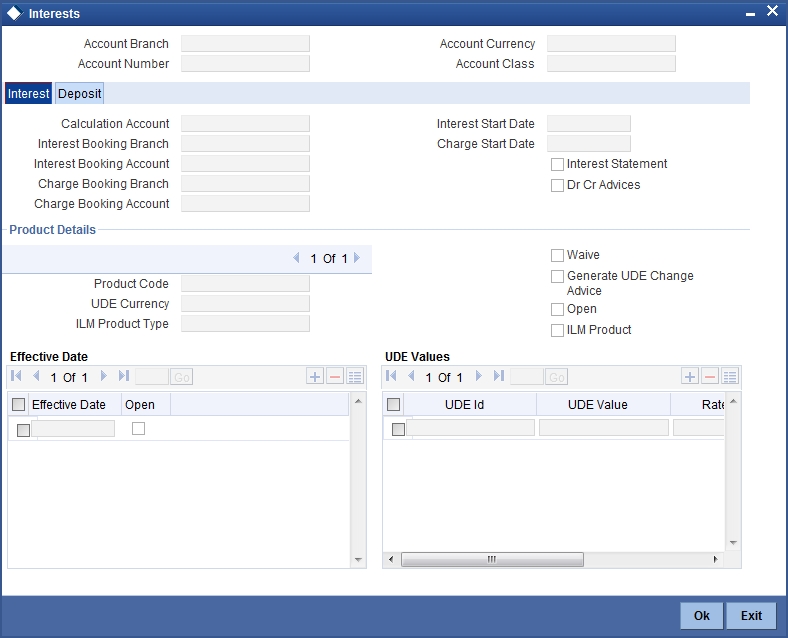
Task: Show previous product in Product Details
Action: pyautogui.click(x=297, y=258)
